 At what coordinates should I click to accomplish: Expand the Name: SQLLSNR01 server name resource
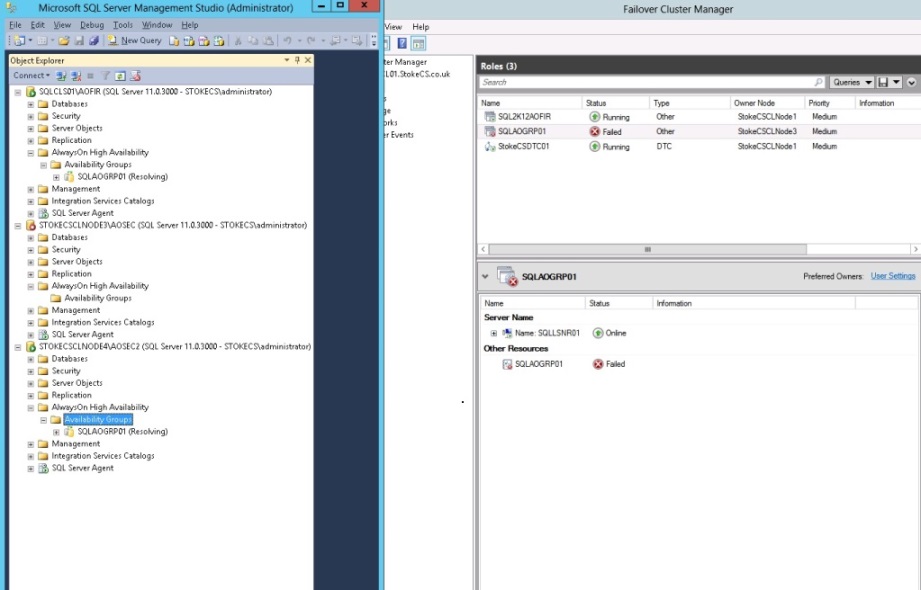(x=494, y=333)
